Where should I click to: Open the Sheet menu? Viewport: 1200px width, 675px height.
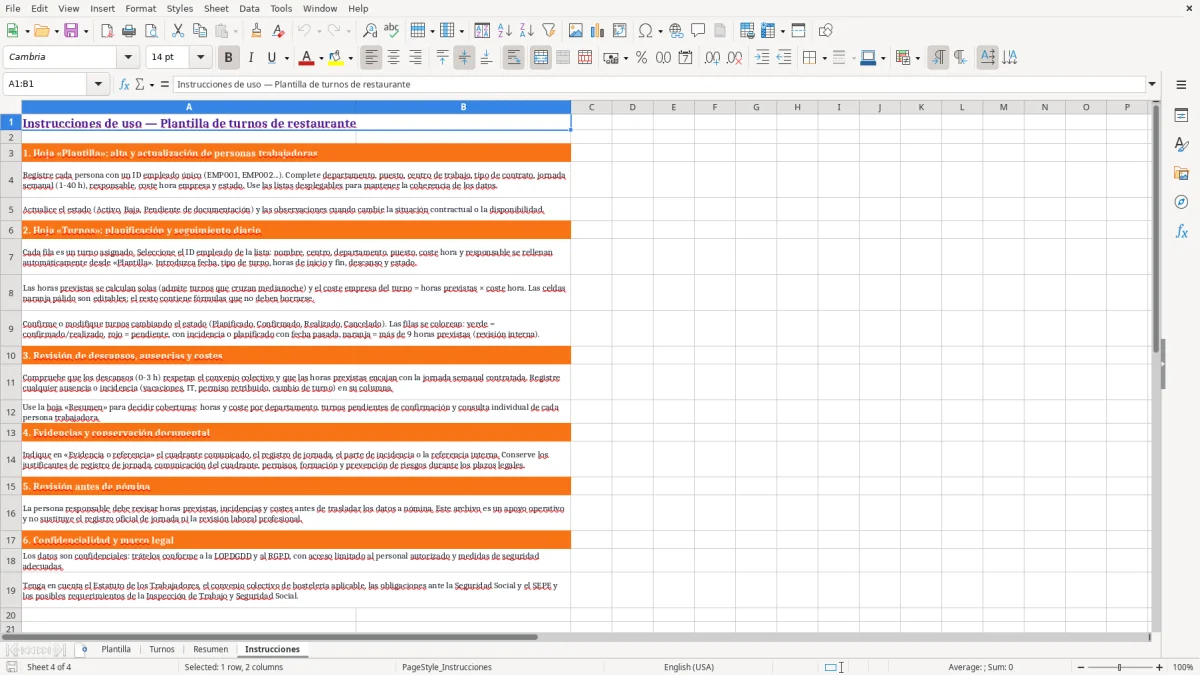pos(216,8)
